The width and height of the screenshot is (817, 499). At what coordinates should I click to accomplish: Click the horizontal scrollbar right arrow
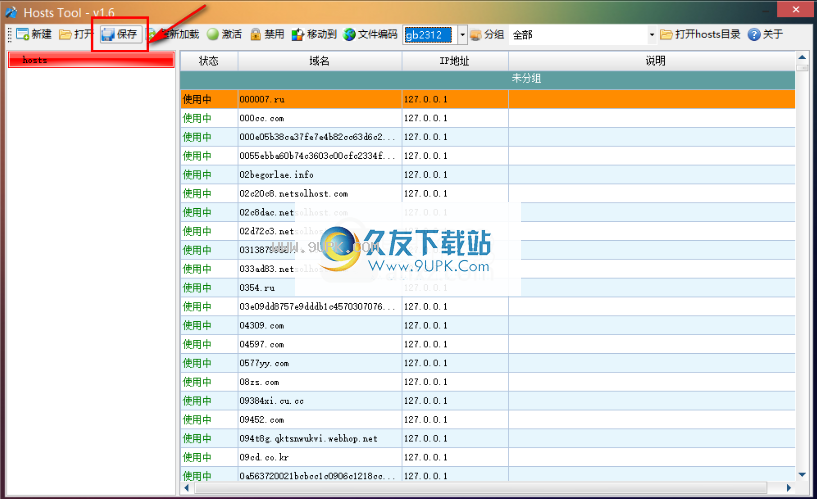click(x=788, y=488)
